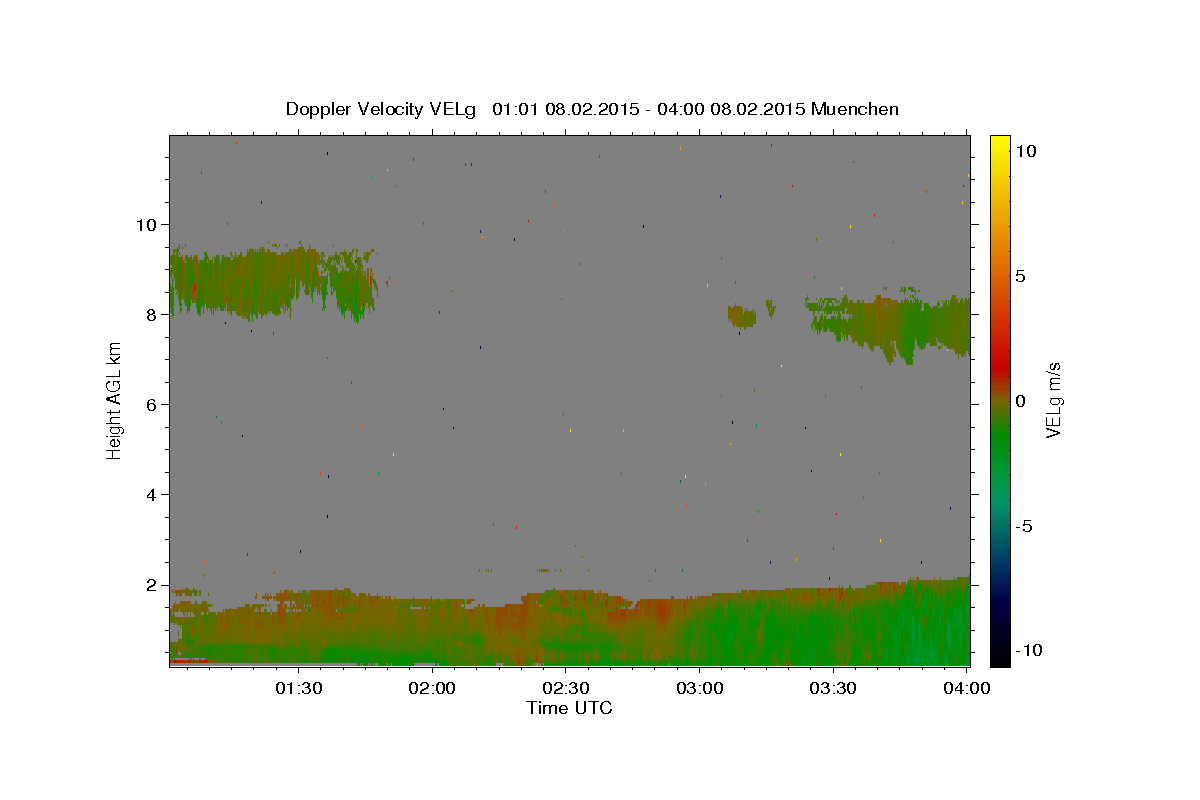This screenshot has width=1200, height=800.
Task: Click the upper cloud layer near 03:45
Action: tap(888, 325)
